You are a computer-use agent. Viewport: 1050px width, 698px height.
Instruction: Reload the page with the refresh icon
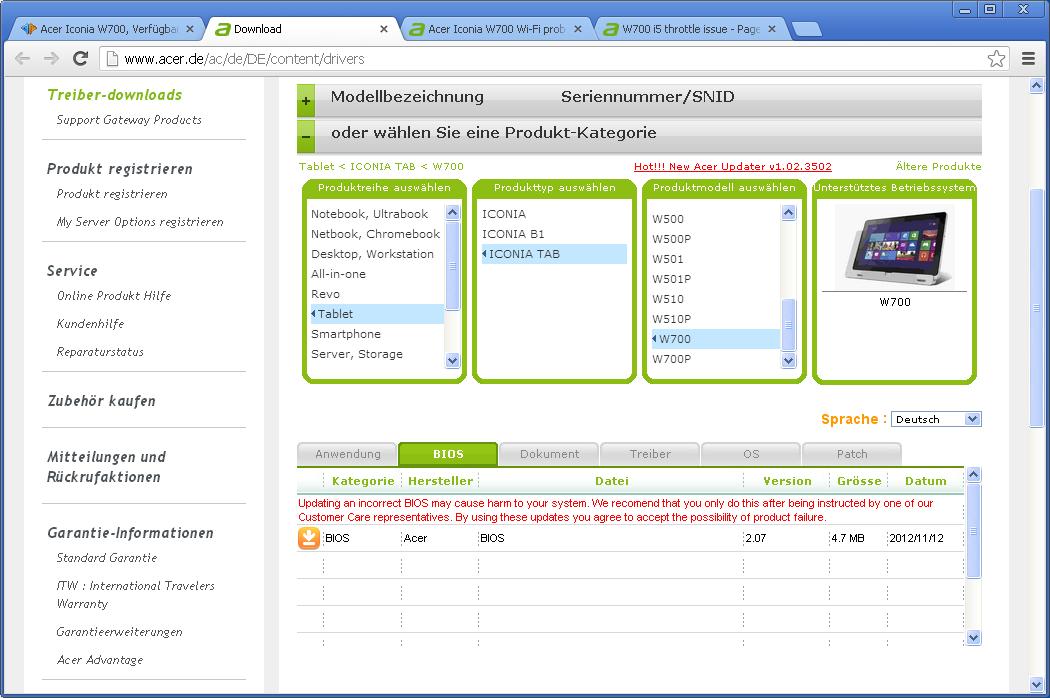coord(80,59)
